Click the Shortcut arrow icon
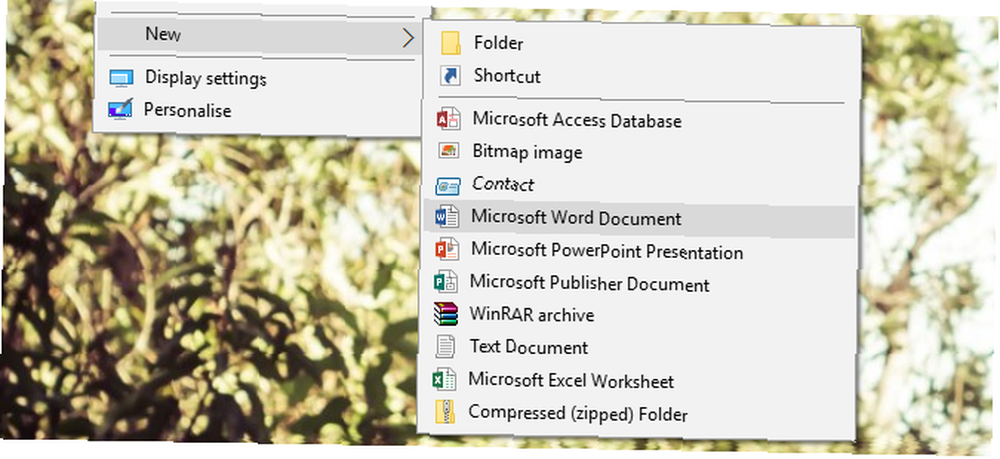 [x=450, y=76]
